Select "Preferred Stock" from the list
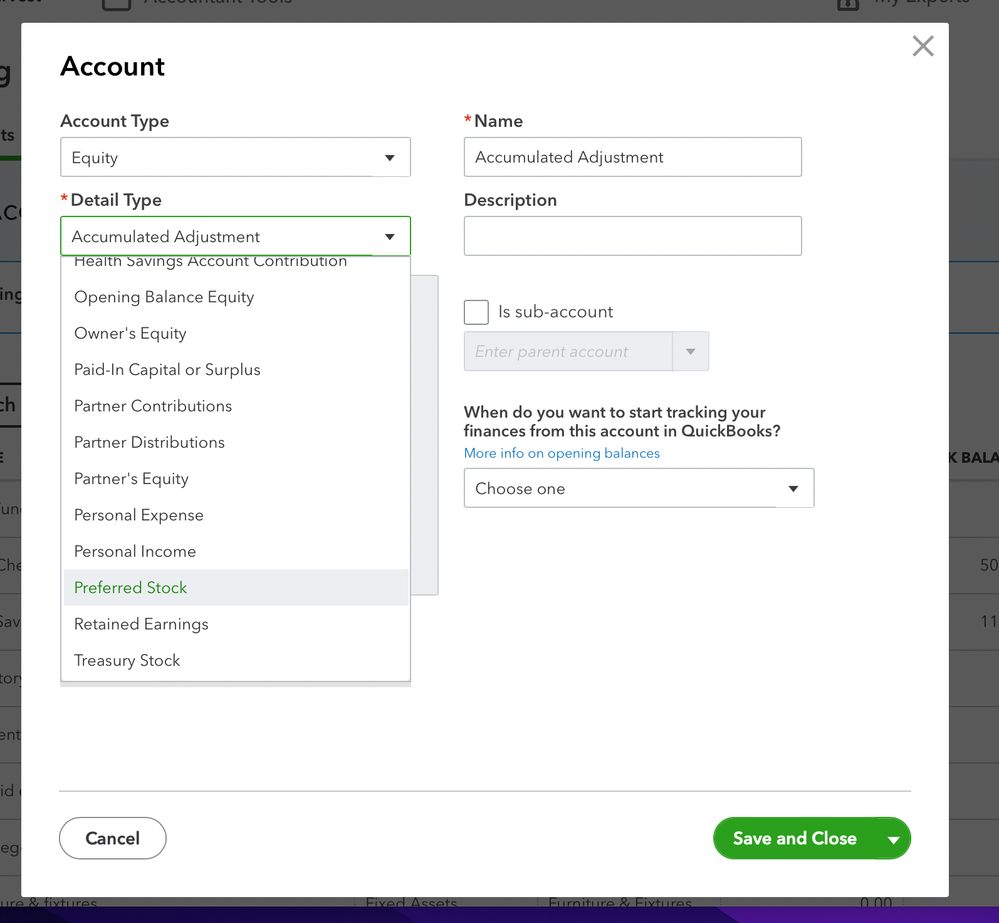 tap(131, 588)
